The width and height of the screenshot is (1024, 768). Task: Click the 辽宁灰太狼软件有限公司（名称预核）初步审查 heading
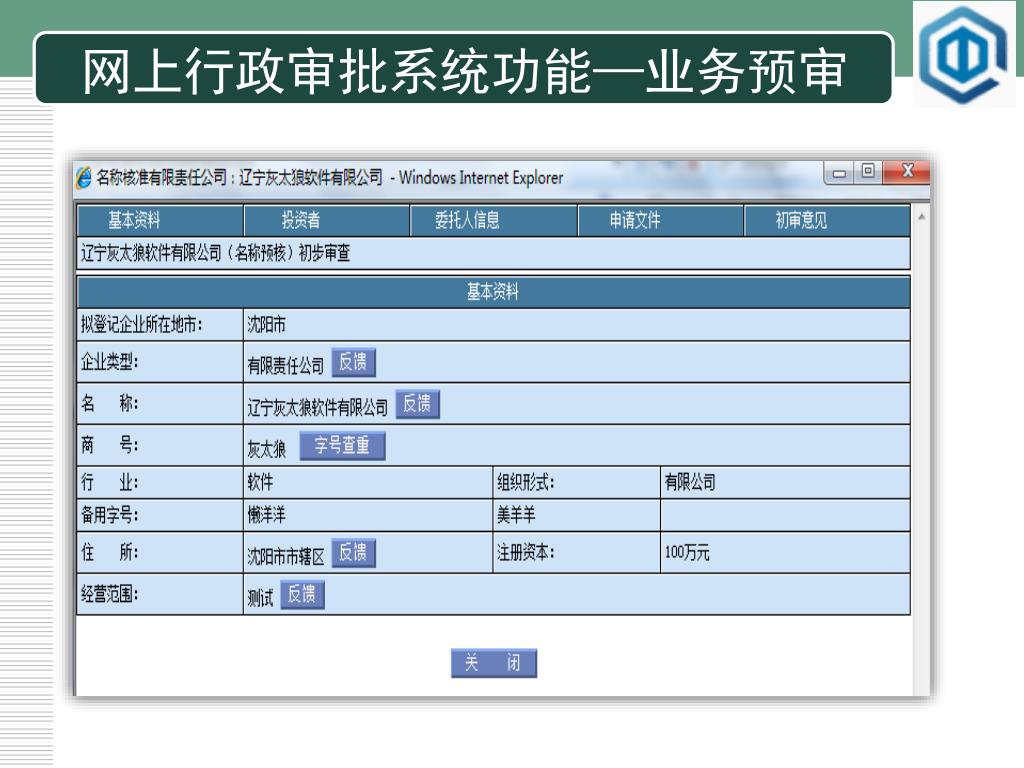(x=216, y=253)
